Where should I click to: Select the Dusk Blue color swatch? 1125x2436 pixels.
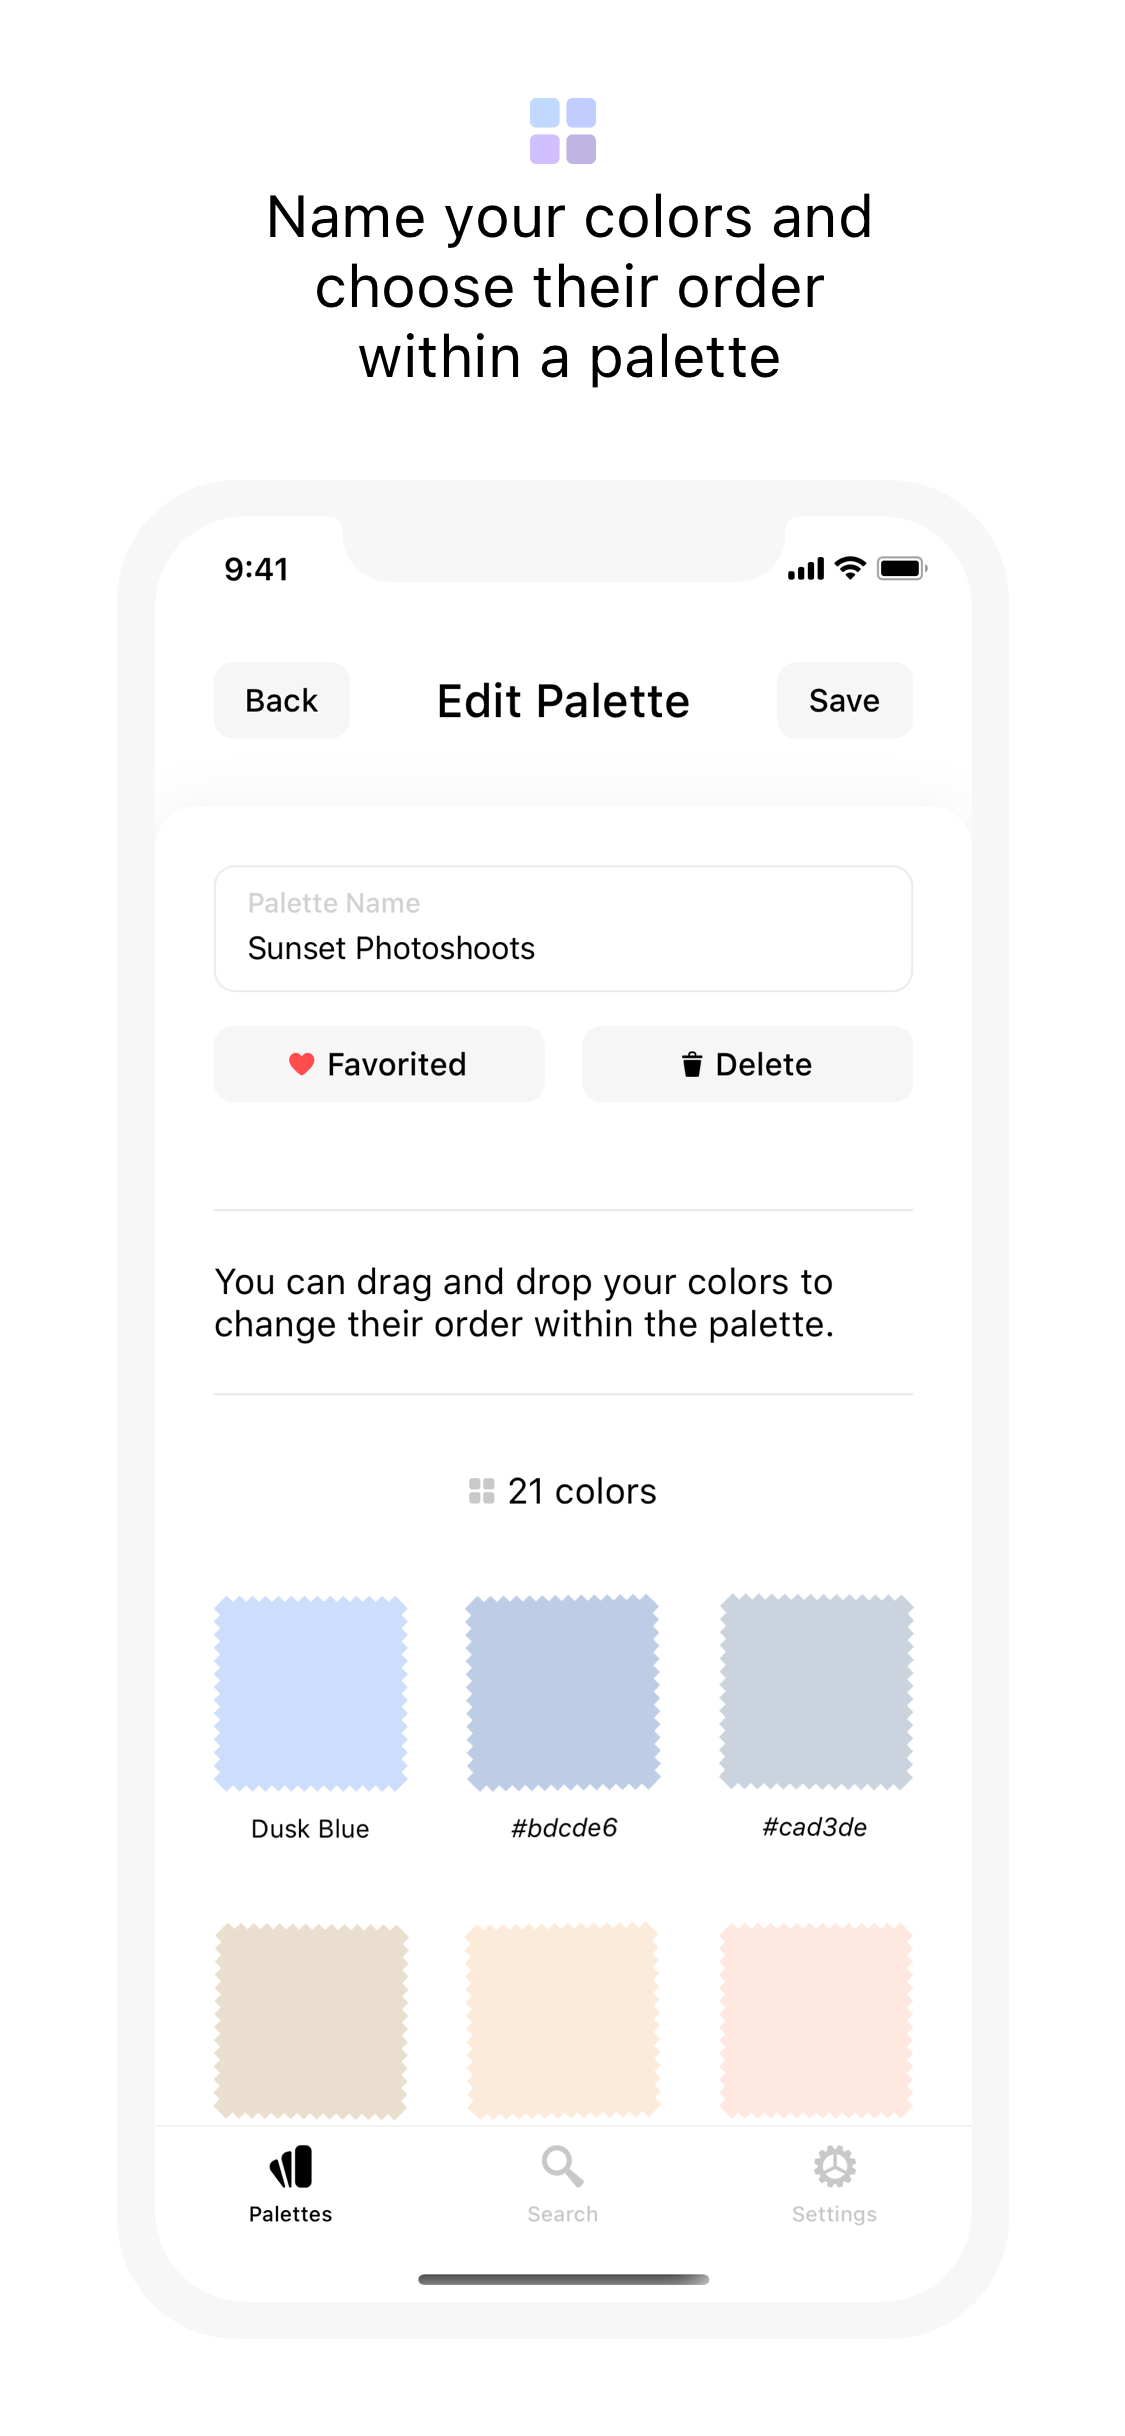pos(311,1693)
